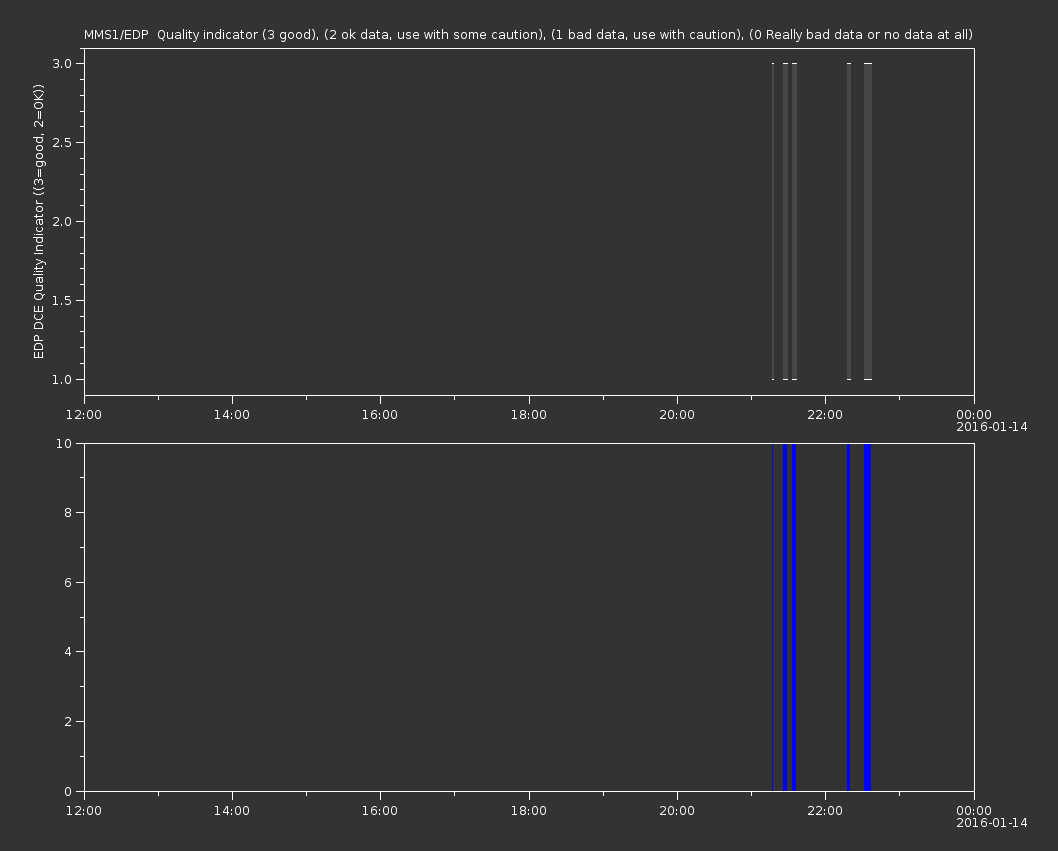Click 20:00 label under the blue-bar plot
1058x851 pixels.
point(677,811)
